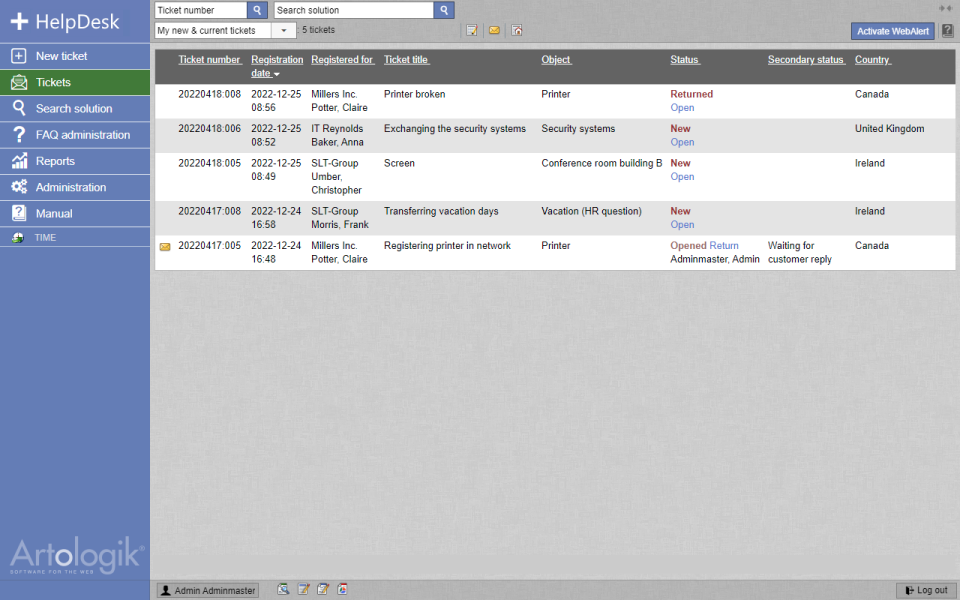Open the ticket titled Printer broken via its Open link
This screenshot has width=960, height=600.
click(681, 107)
